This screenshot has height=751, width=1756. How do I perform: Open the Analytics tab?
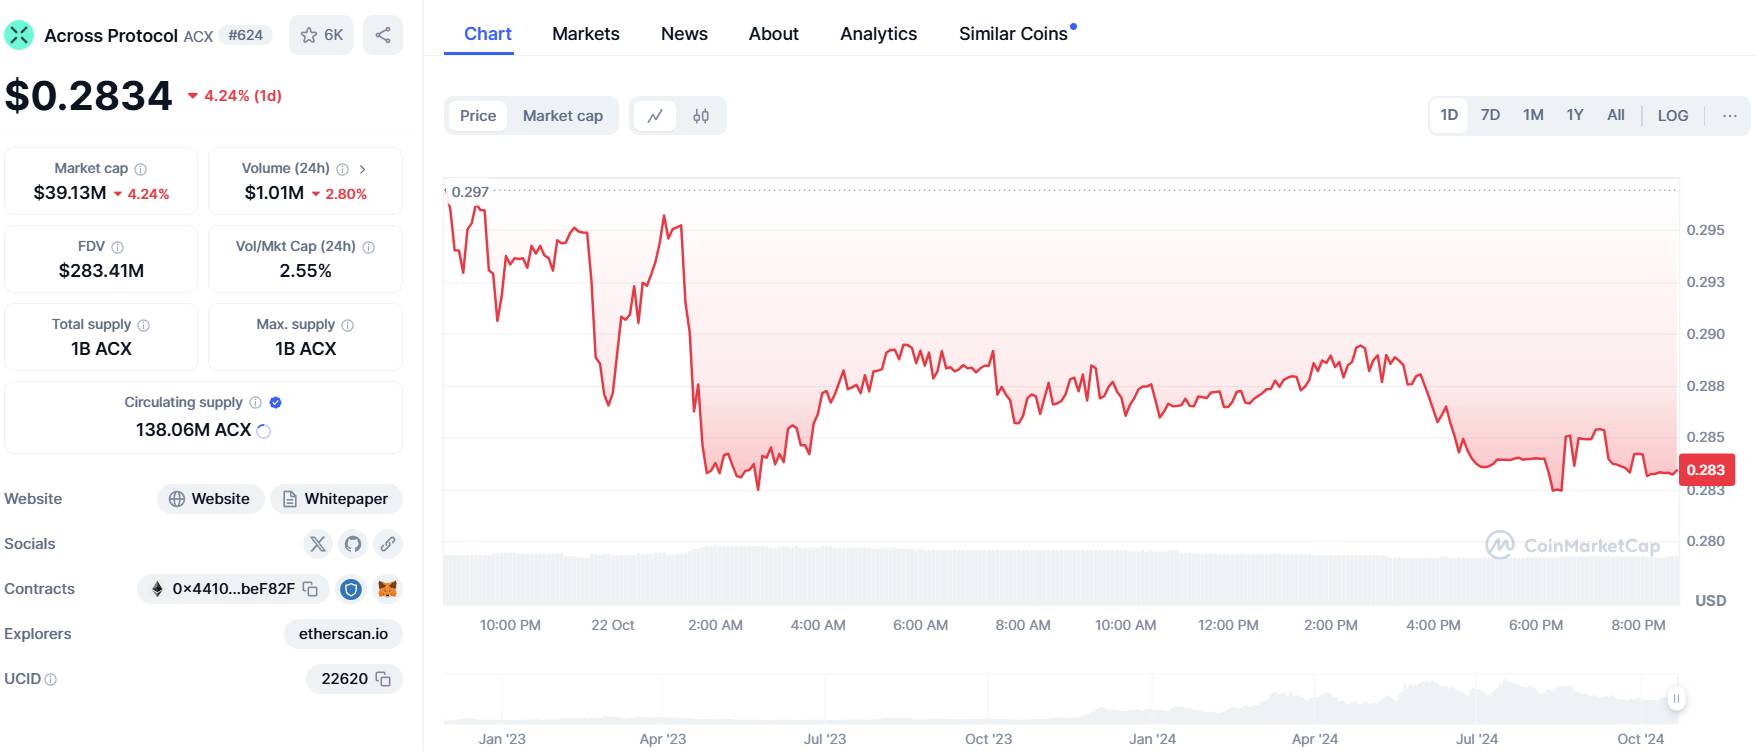tap(879, 34)
